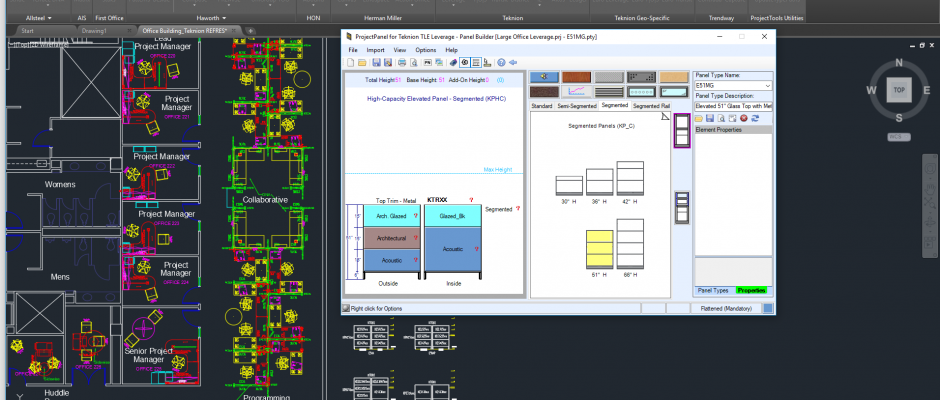This screenshot has height=400, width=940.
Task: Click the triangle icon at tab area corner
Action: (x=665, y=116)
